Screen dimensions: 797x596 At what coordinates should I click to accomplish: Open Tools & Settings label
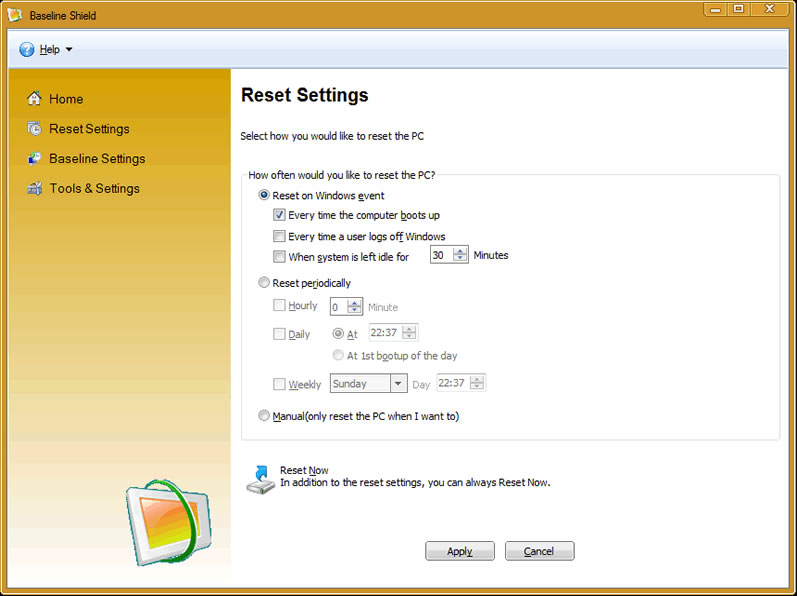pyautogui.click(x=95, y=189)
